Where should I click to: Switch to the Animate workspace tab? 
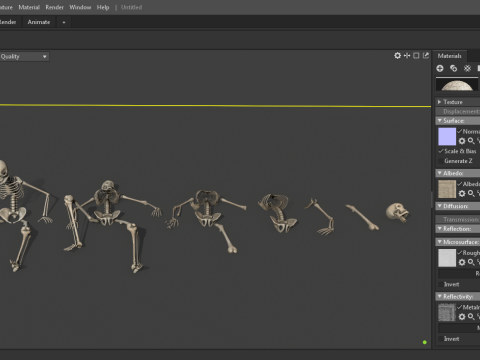(39, 22)
